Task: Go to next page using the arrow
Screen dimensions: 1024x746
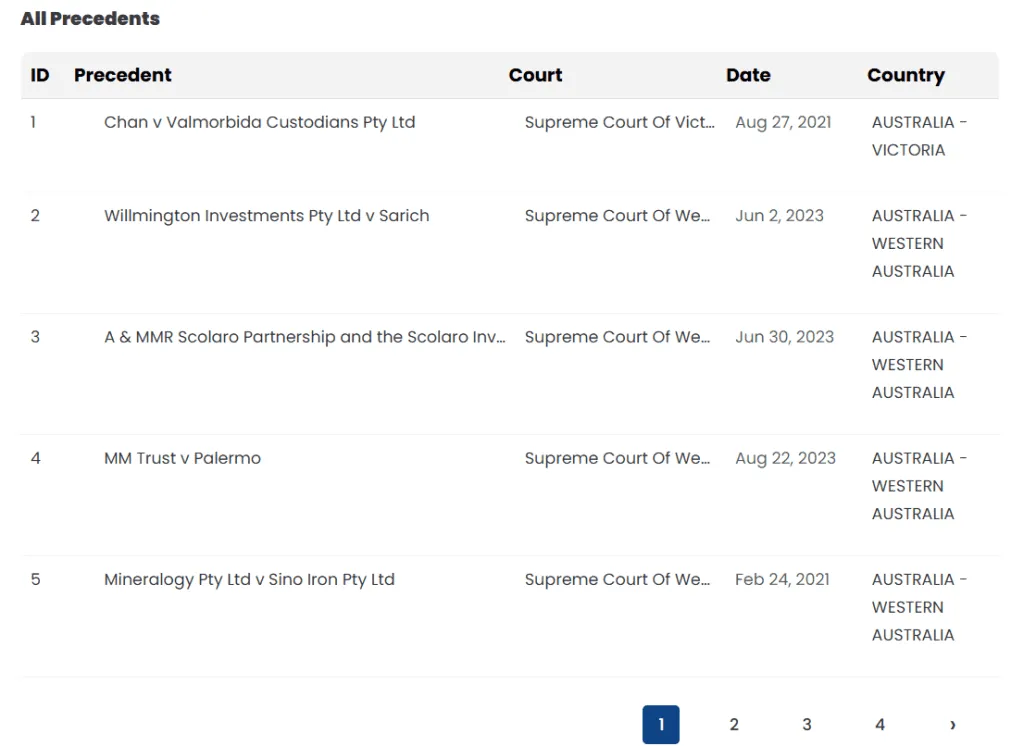Action: tap(953, 724)
